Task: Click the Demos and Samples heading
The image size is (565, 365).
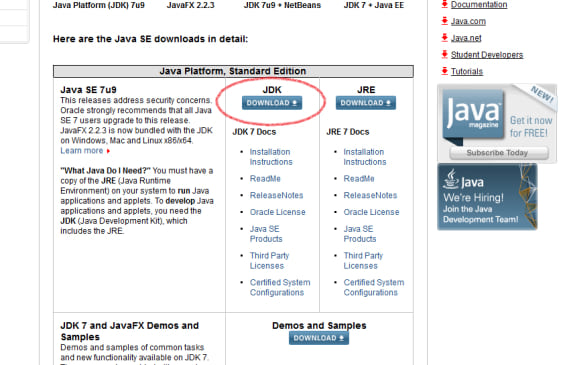Action: point(319,326)
